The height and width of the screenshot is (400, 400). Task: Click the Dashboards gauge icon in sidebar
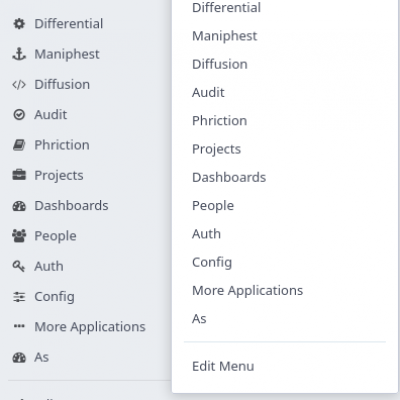19,206
